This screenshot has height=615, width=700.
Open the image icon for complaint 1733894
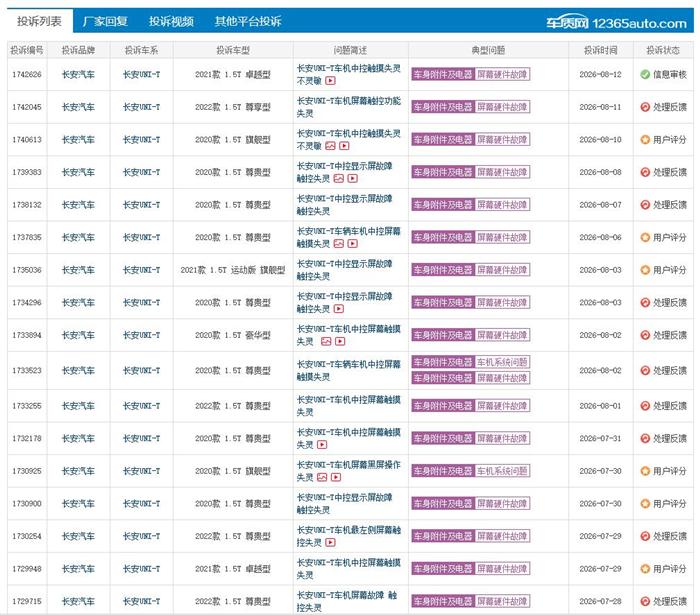pyautogui.click(x=326, y=341)
